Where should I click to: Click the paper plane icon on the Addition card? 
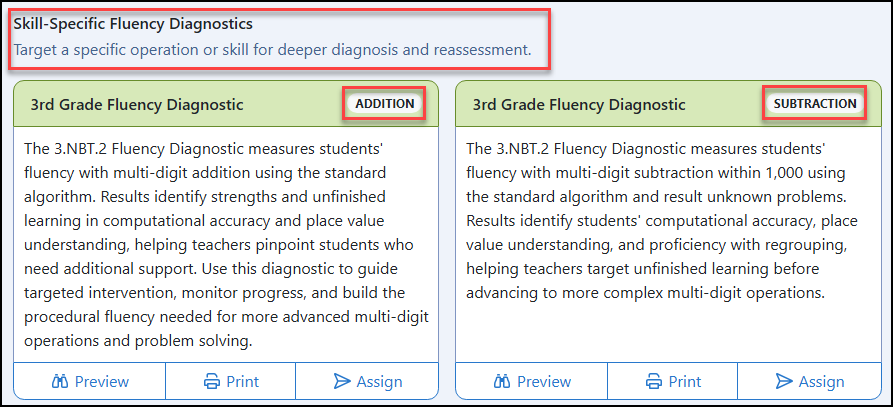tap(342, 381)
